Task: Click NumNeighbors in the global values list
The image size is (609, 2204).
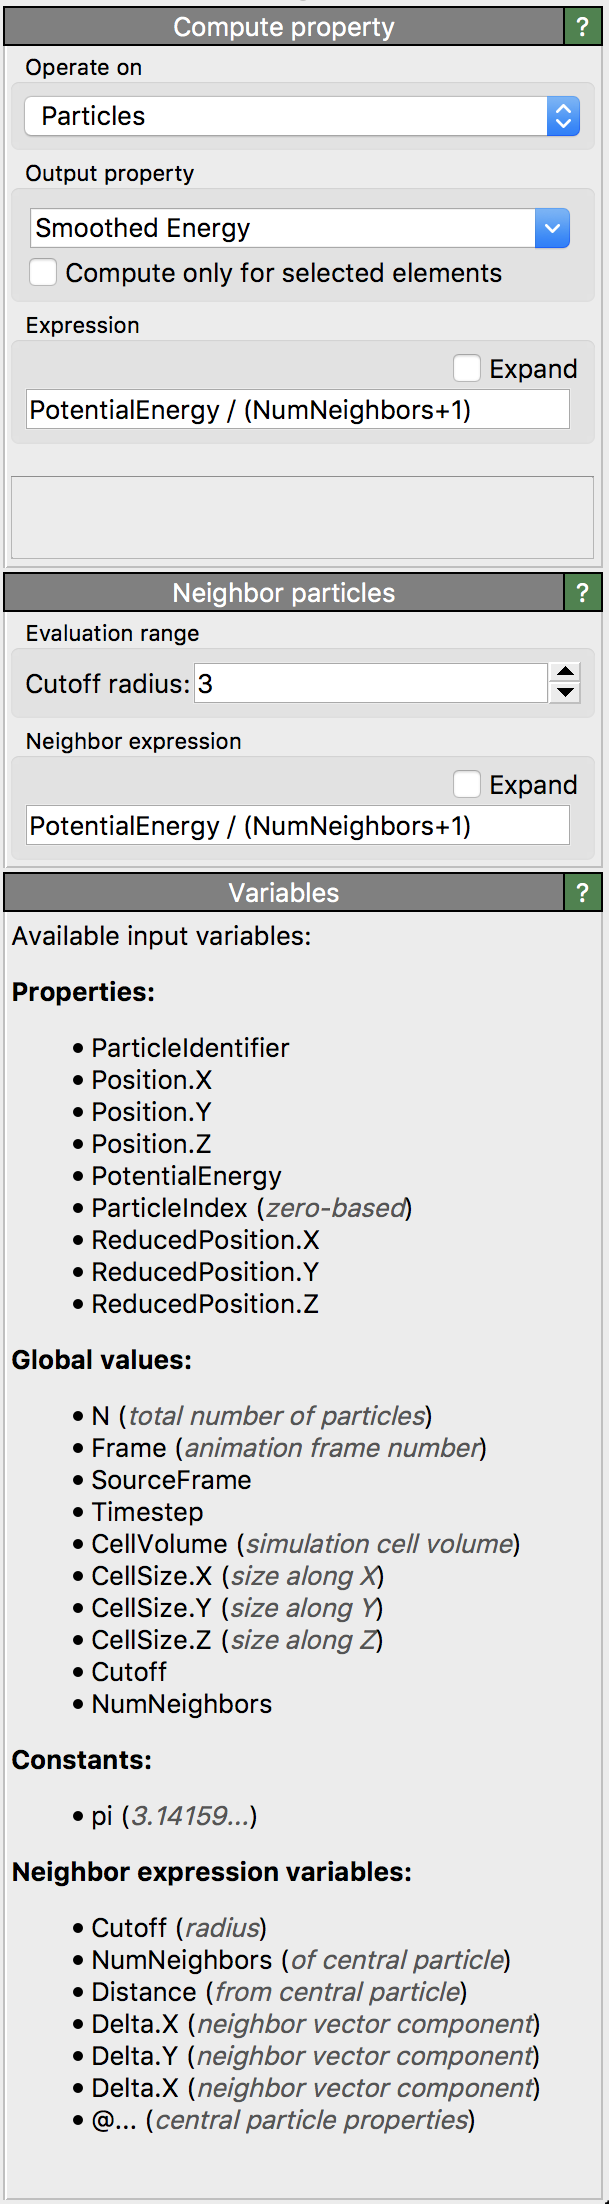Action: click(181, 1704)
